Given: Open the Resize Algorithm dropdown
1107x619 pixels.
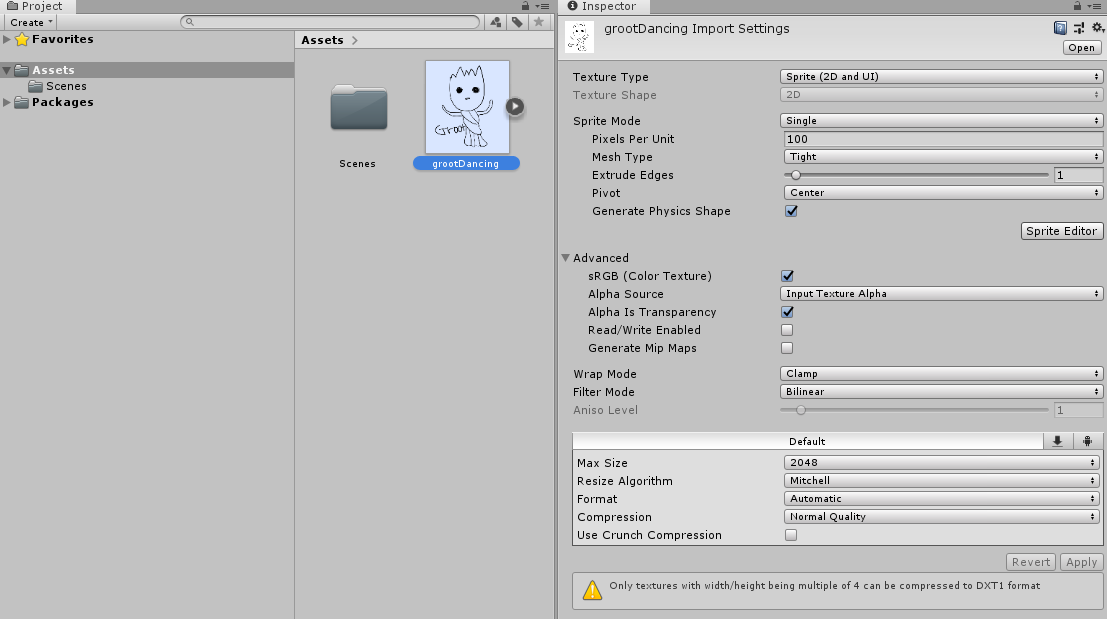Looking at the screenshot, I should [942, 481].
